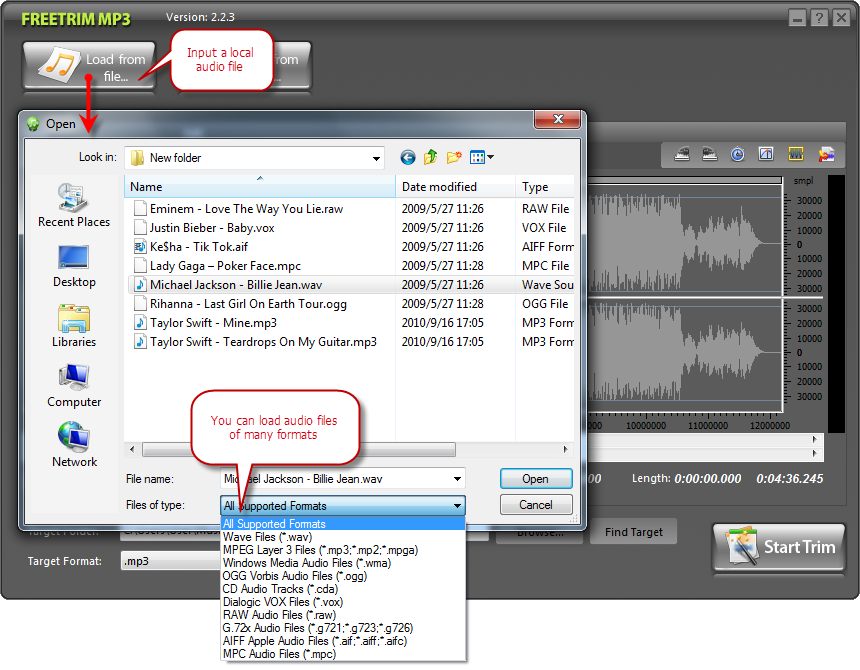Click the MPC File type cell
This screenshot has height=670, width=860.
click(x=546, y=266)
